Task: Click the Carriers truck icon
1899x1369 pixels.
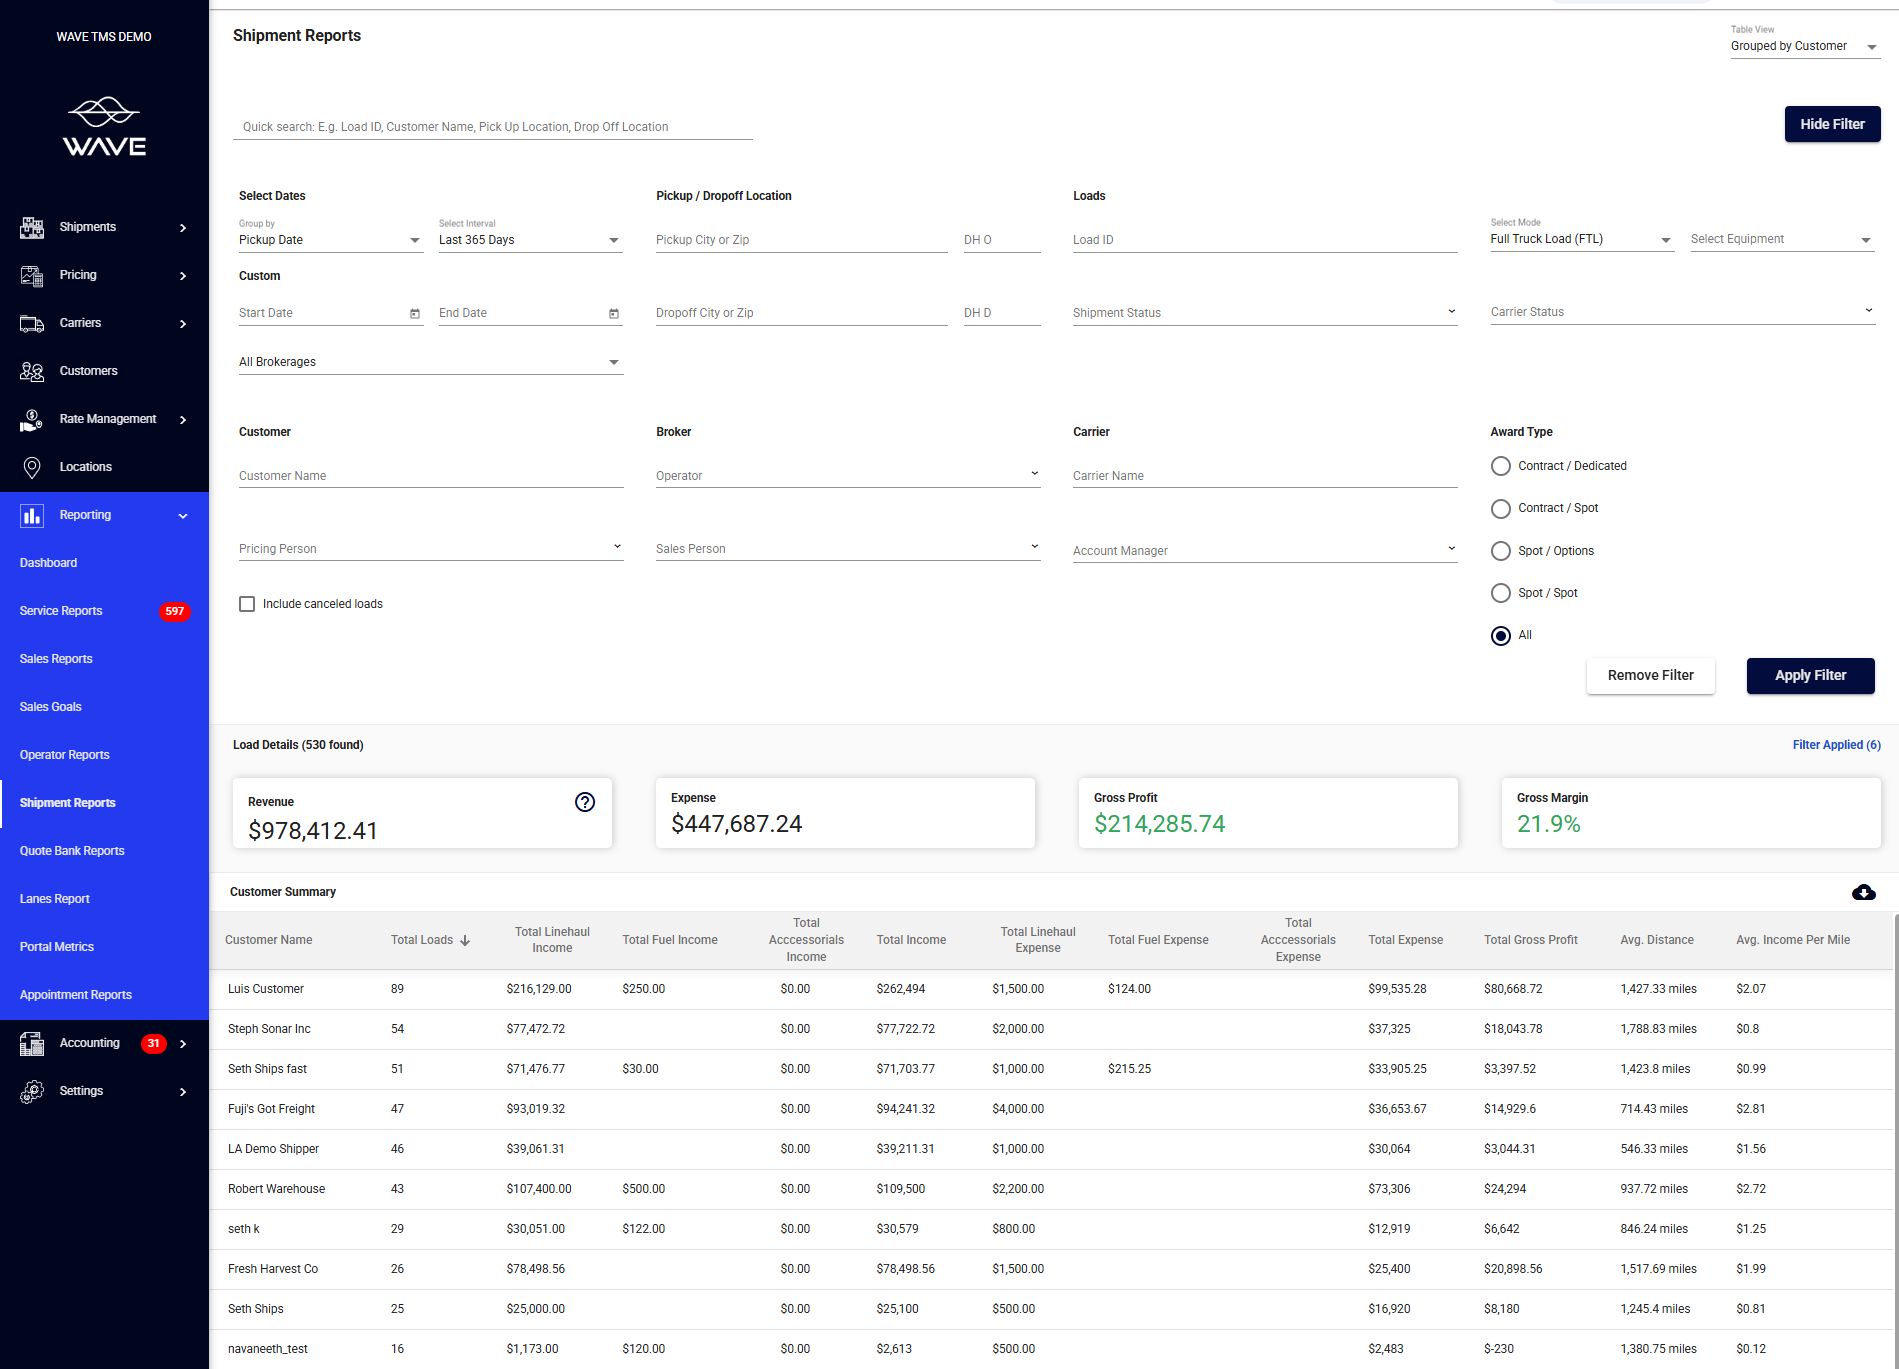Action: tap(32, 324)
